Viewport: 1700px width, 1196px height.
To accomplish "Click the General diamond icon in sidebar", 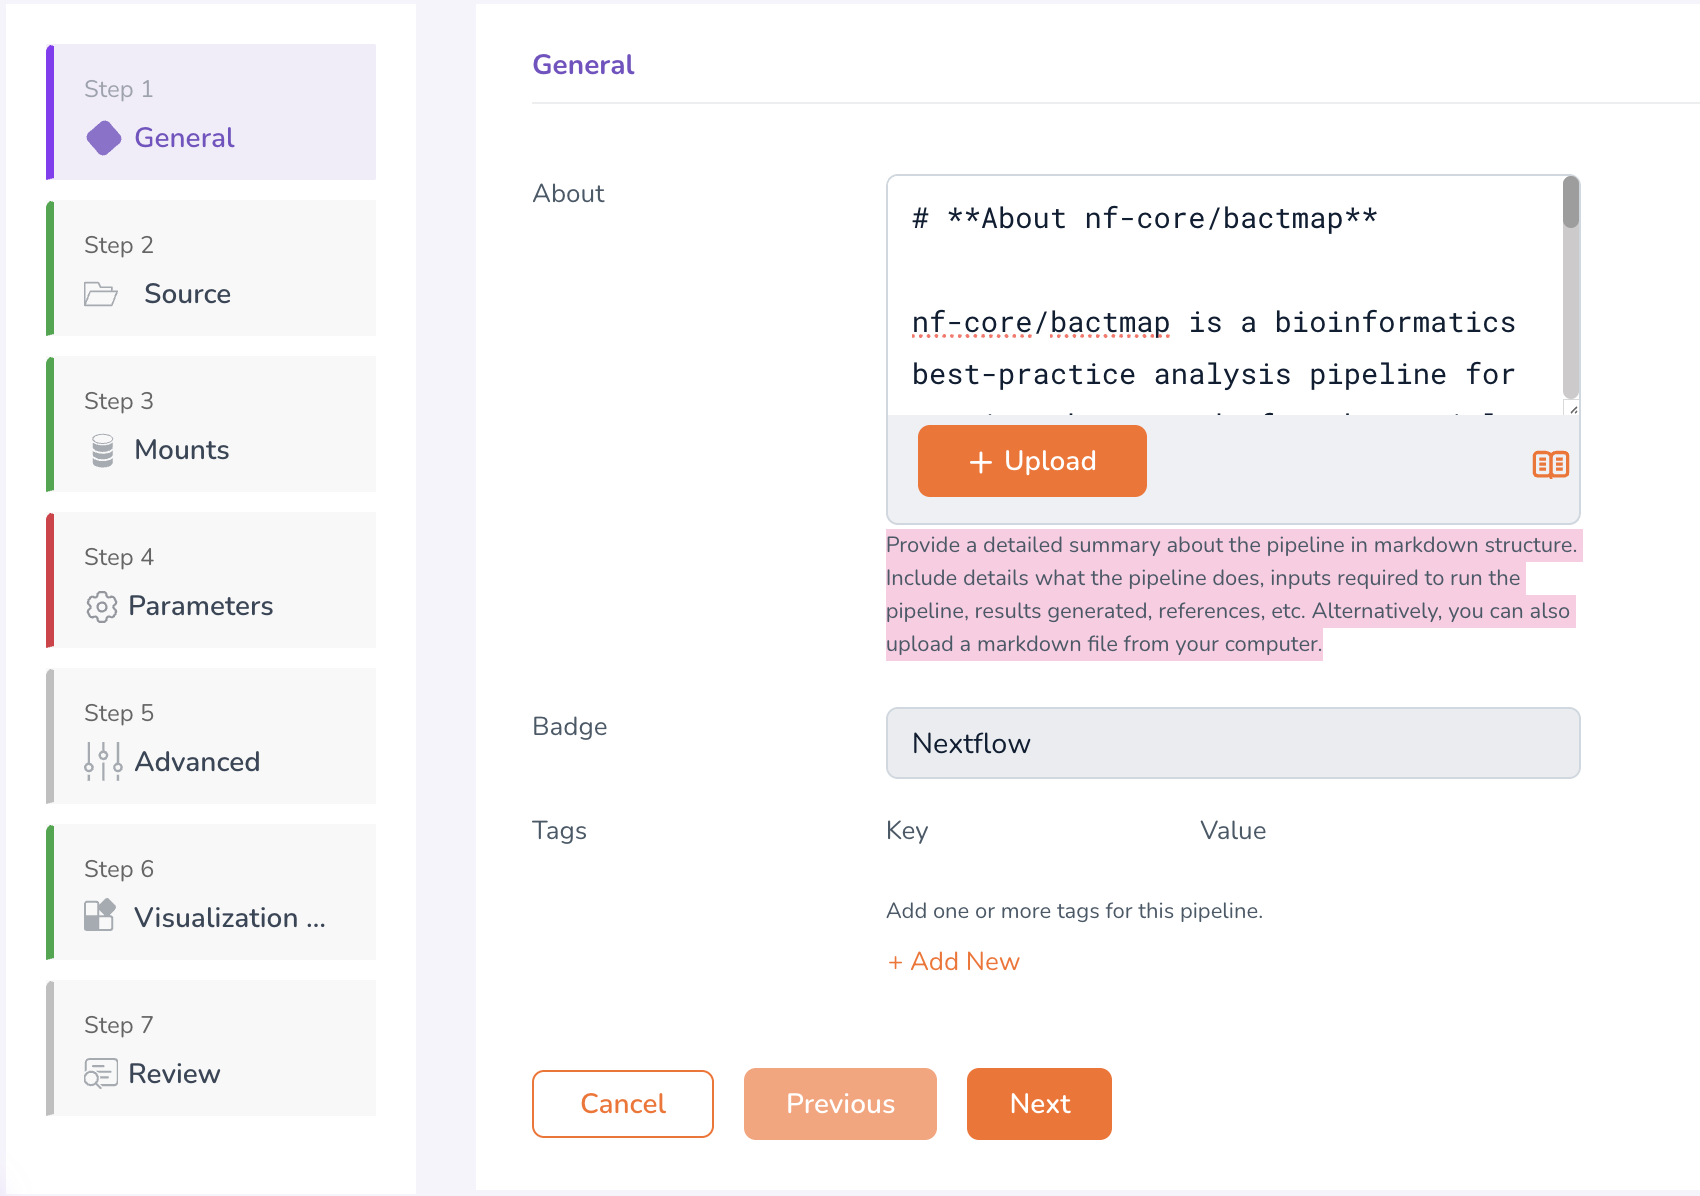I will coord(104,138).
